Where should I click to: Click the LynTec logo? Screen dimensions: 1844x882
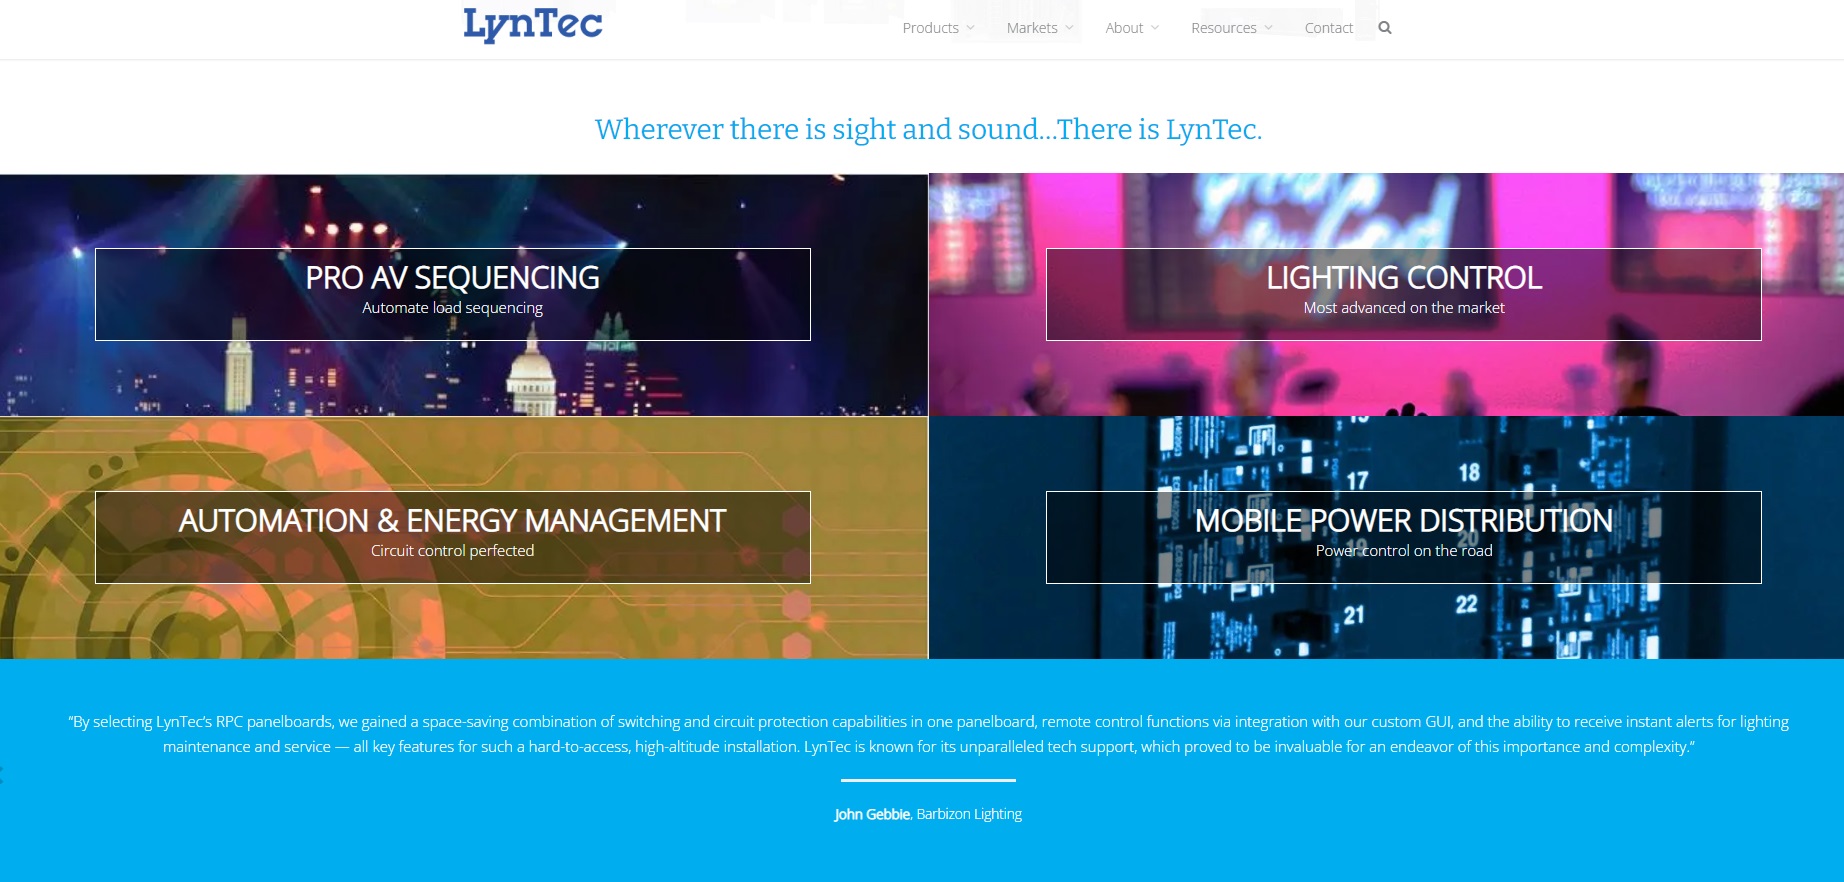[x=533, y=25]
